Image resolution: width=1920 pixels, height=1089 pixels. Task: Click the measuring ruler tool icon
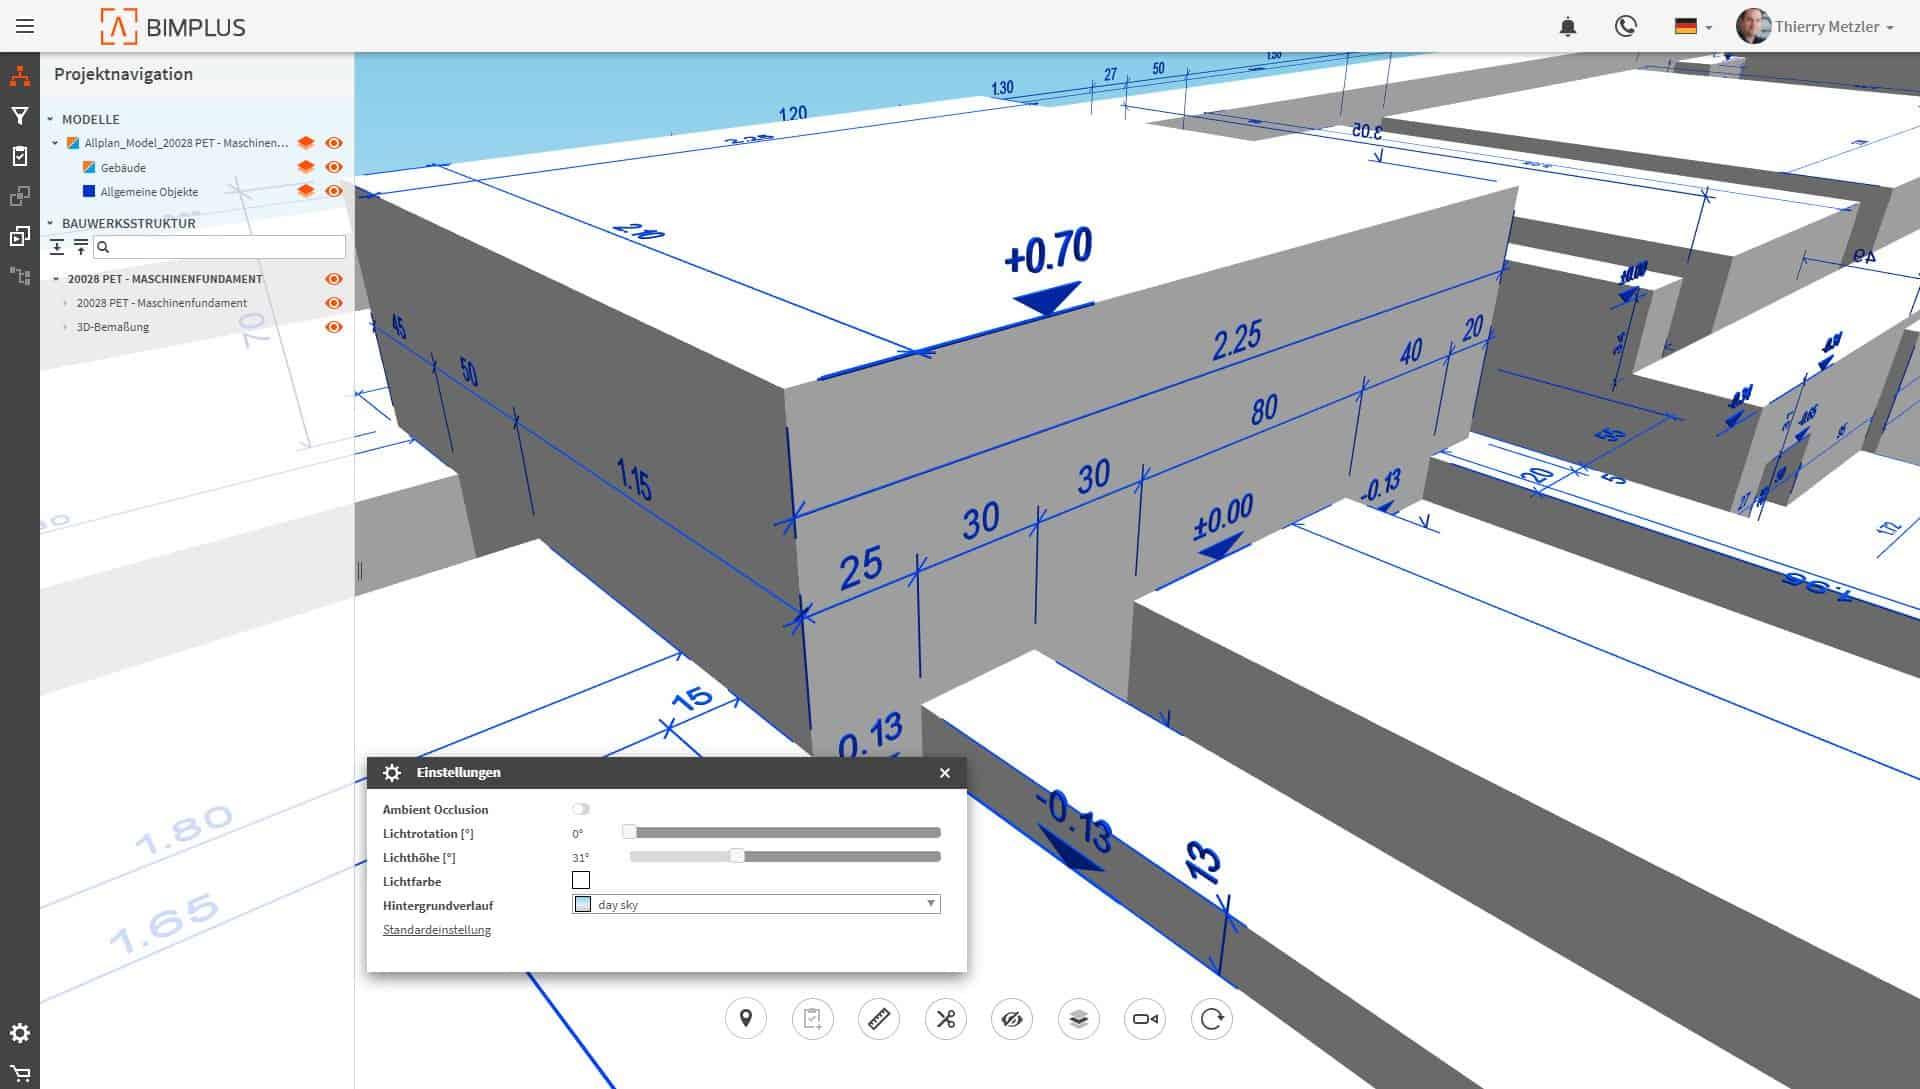click(x=878, y=1019)
